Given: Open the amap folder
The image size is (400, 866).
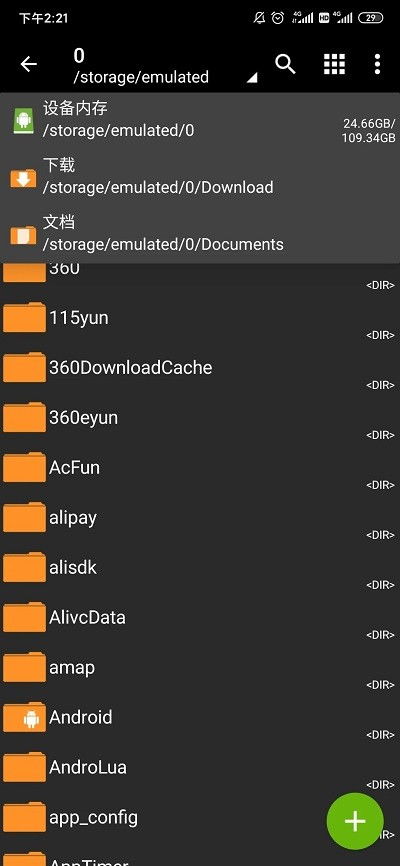Looking at the screenshot, I should [x=200, y=667].
